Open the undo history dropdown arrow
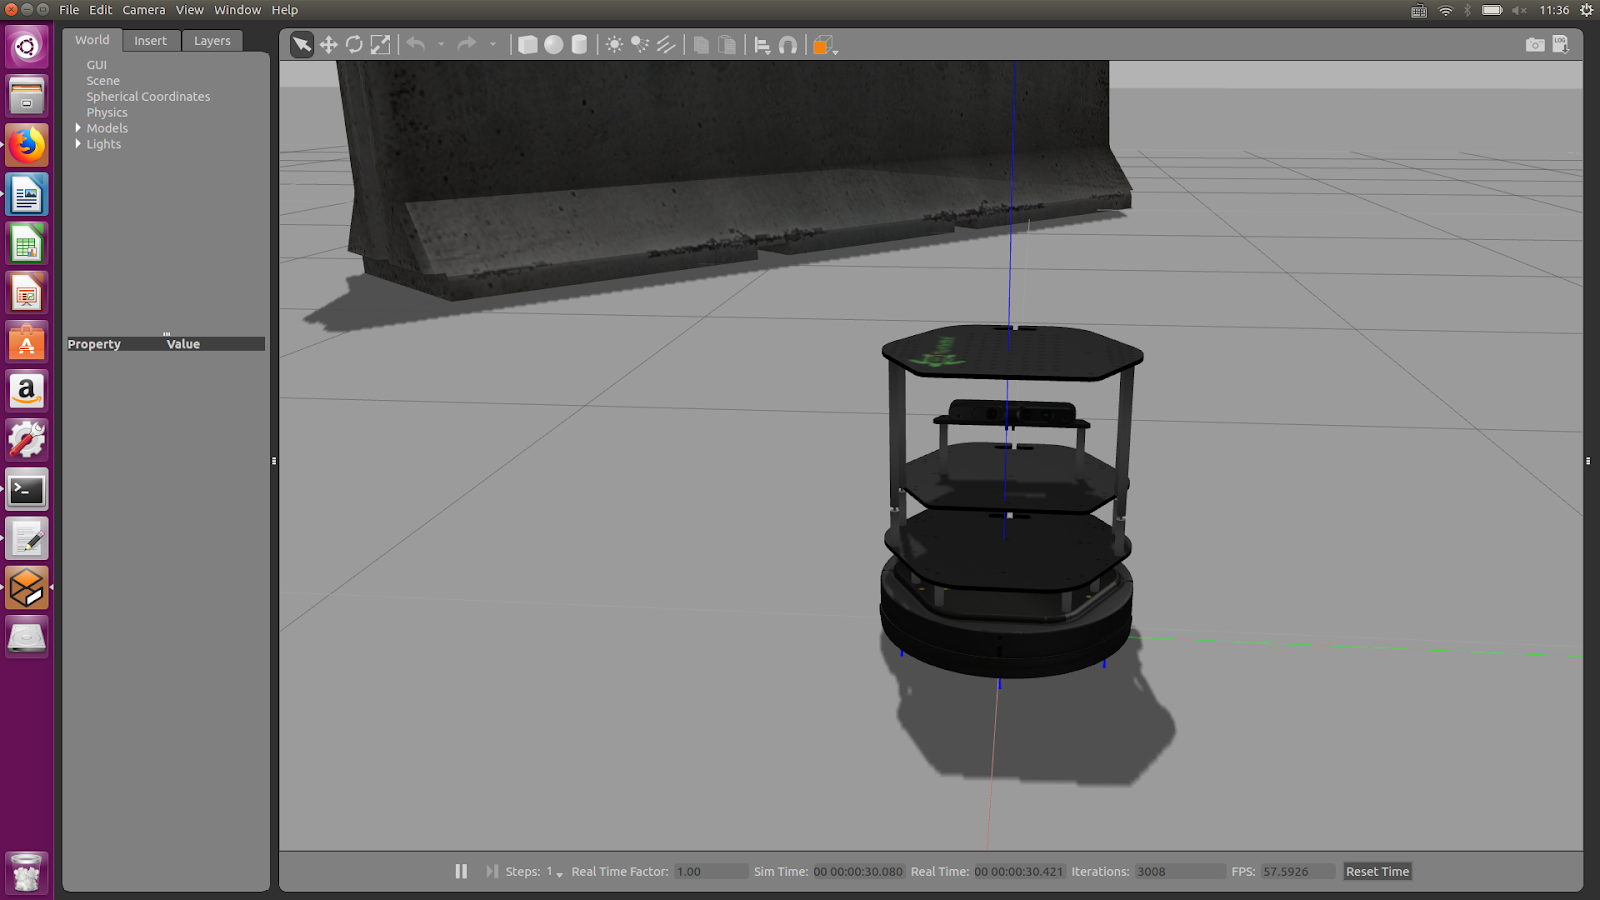This screenshot has width=1600, height=900. click(x=441, y=45)
